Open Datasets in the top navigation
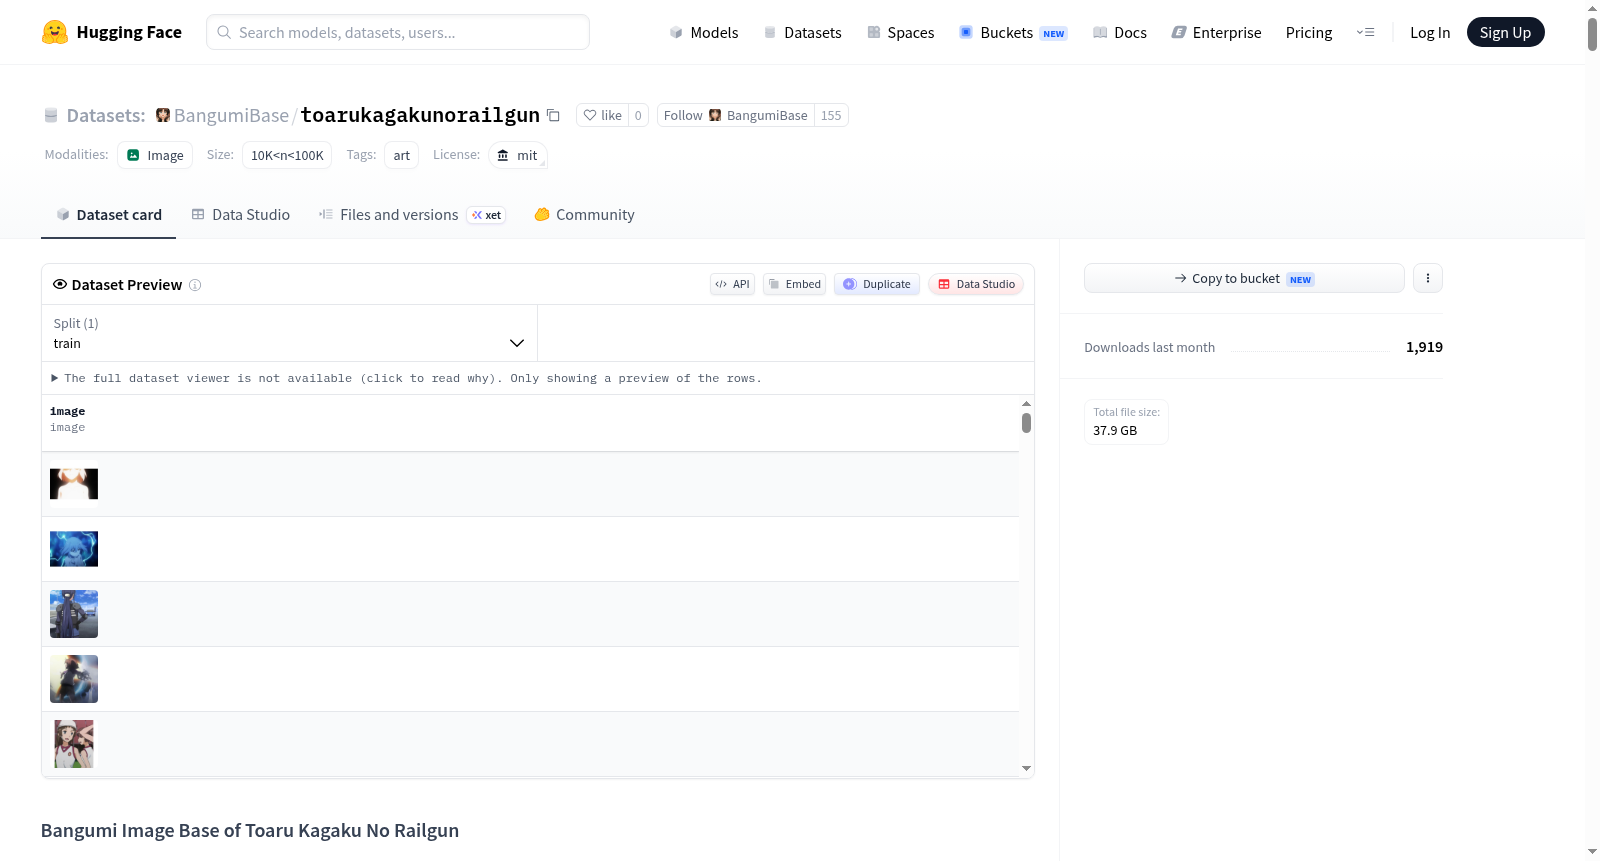 tap(802, 32)
